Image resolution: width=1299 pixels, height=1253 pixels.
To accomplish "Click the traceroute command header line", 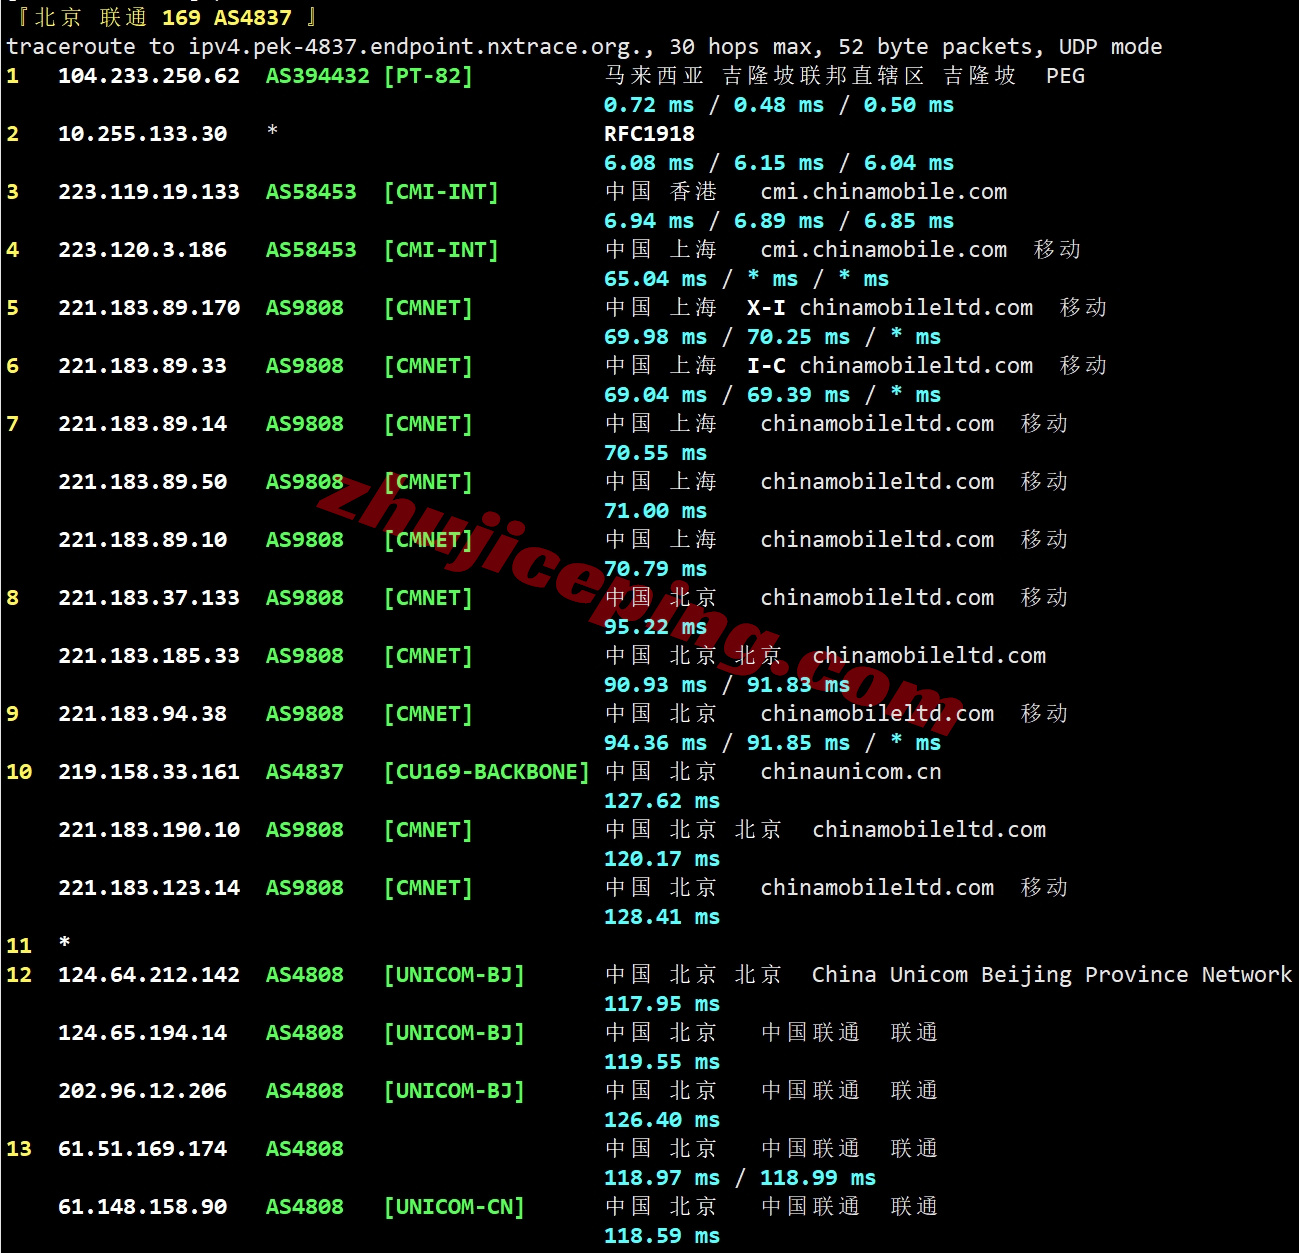I will click(x=584, y=47).
